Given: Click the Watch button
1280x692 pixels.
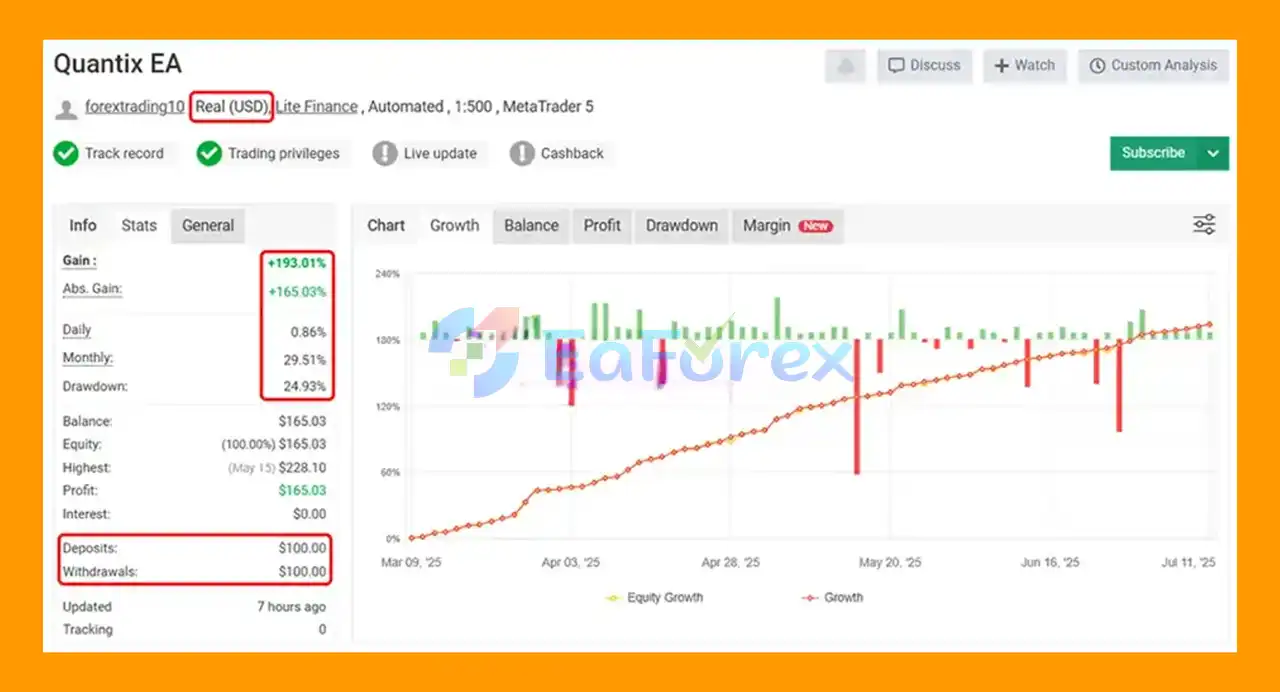Looking at the screenshot, I should 1025,66.
